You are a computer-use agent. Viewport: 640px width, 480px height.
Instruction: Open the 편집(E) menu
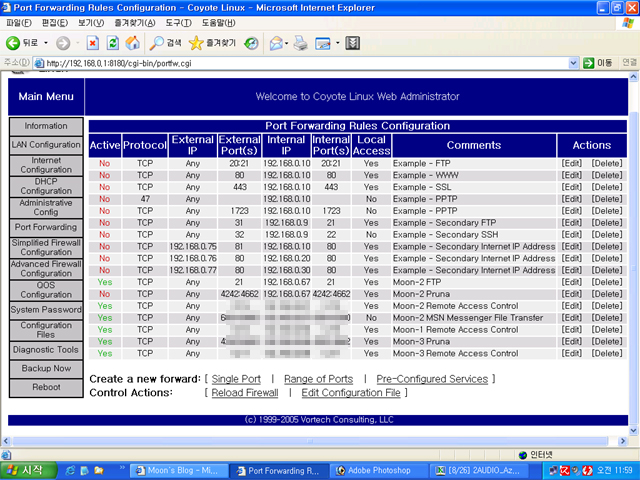pos(55,23)
